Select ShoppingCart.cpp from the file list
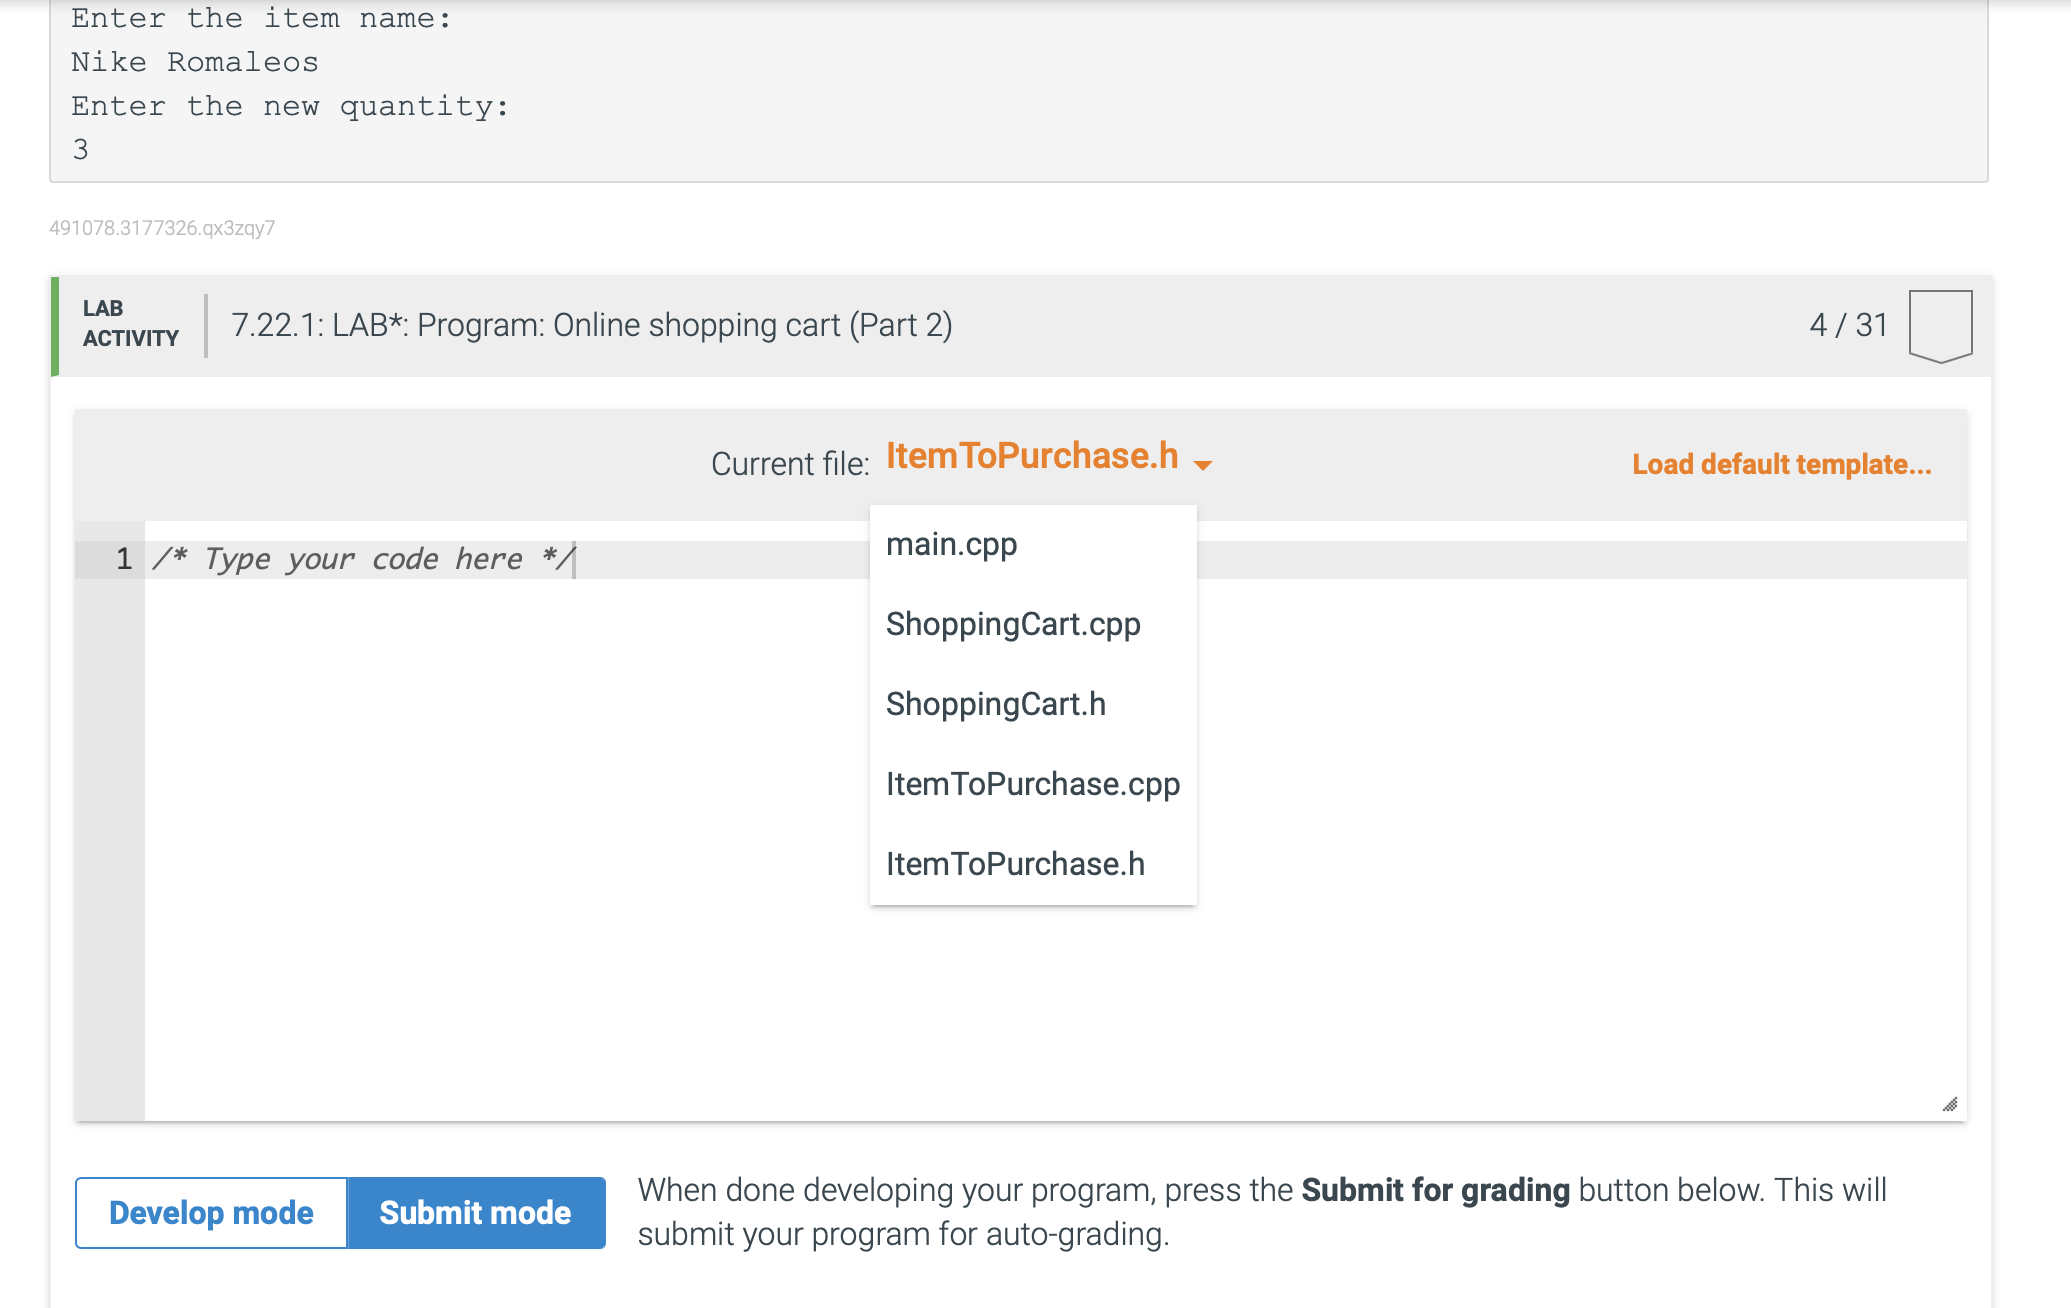The height and width of the screenshot is (1308, 2071). (x=1013, y=624)
